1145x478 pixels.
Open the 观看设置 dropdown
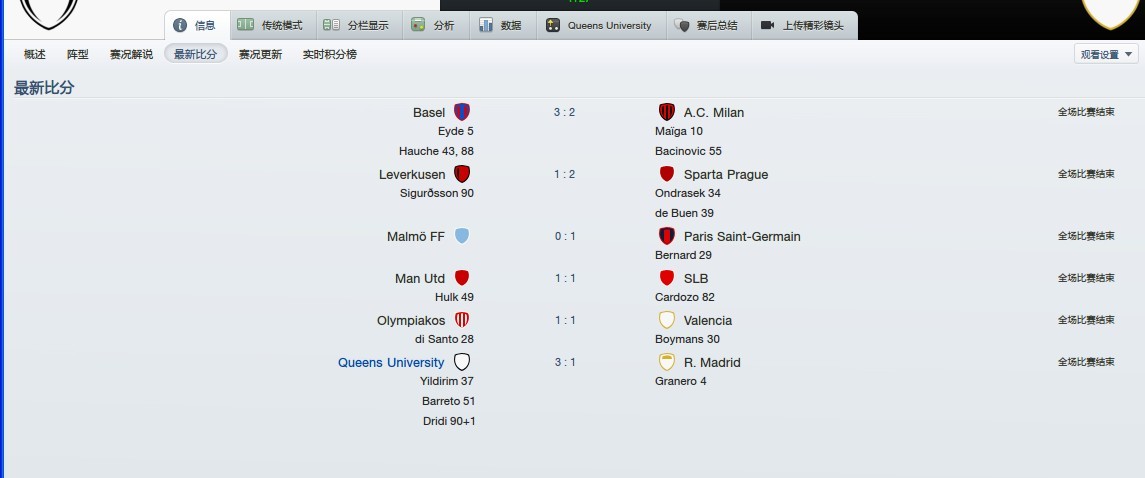pos(1106,55)
